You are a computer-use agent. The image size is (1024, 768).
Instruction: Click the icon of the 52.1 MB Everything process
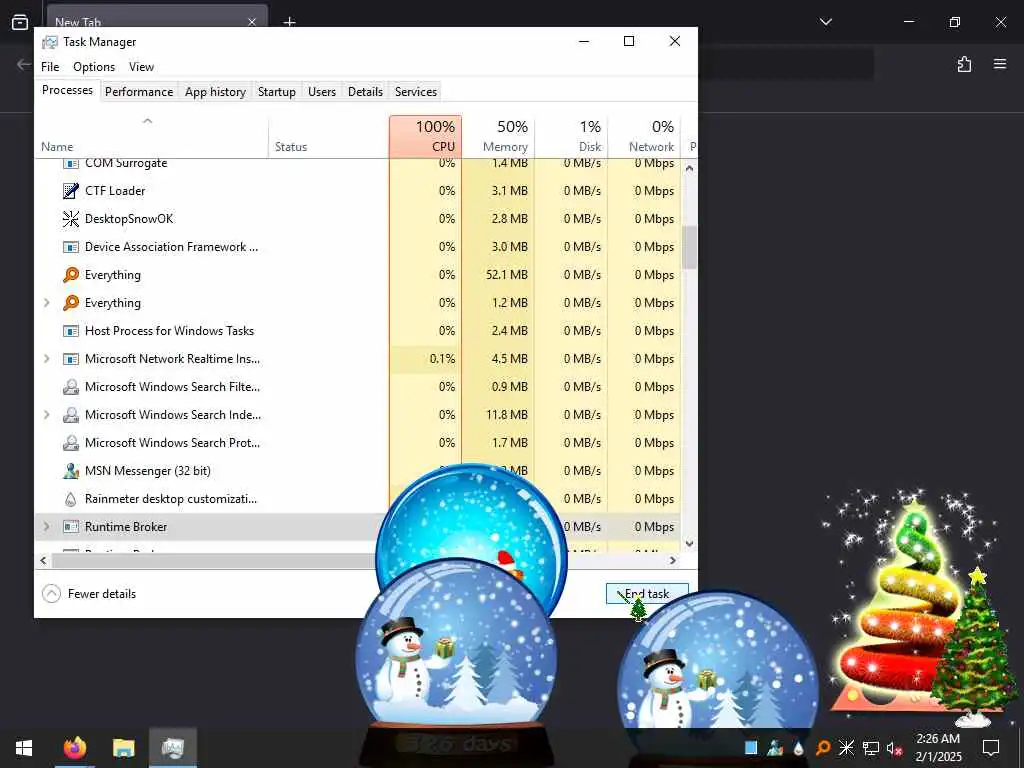71,275
